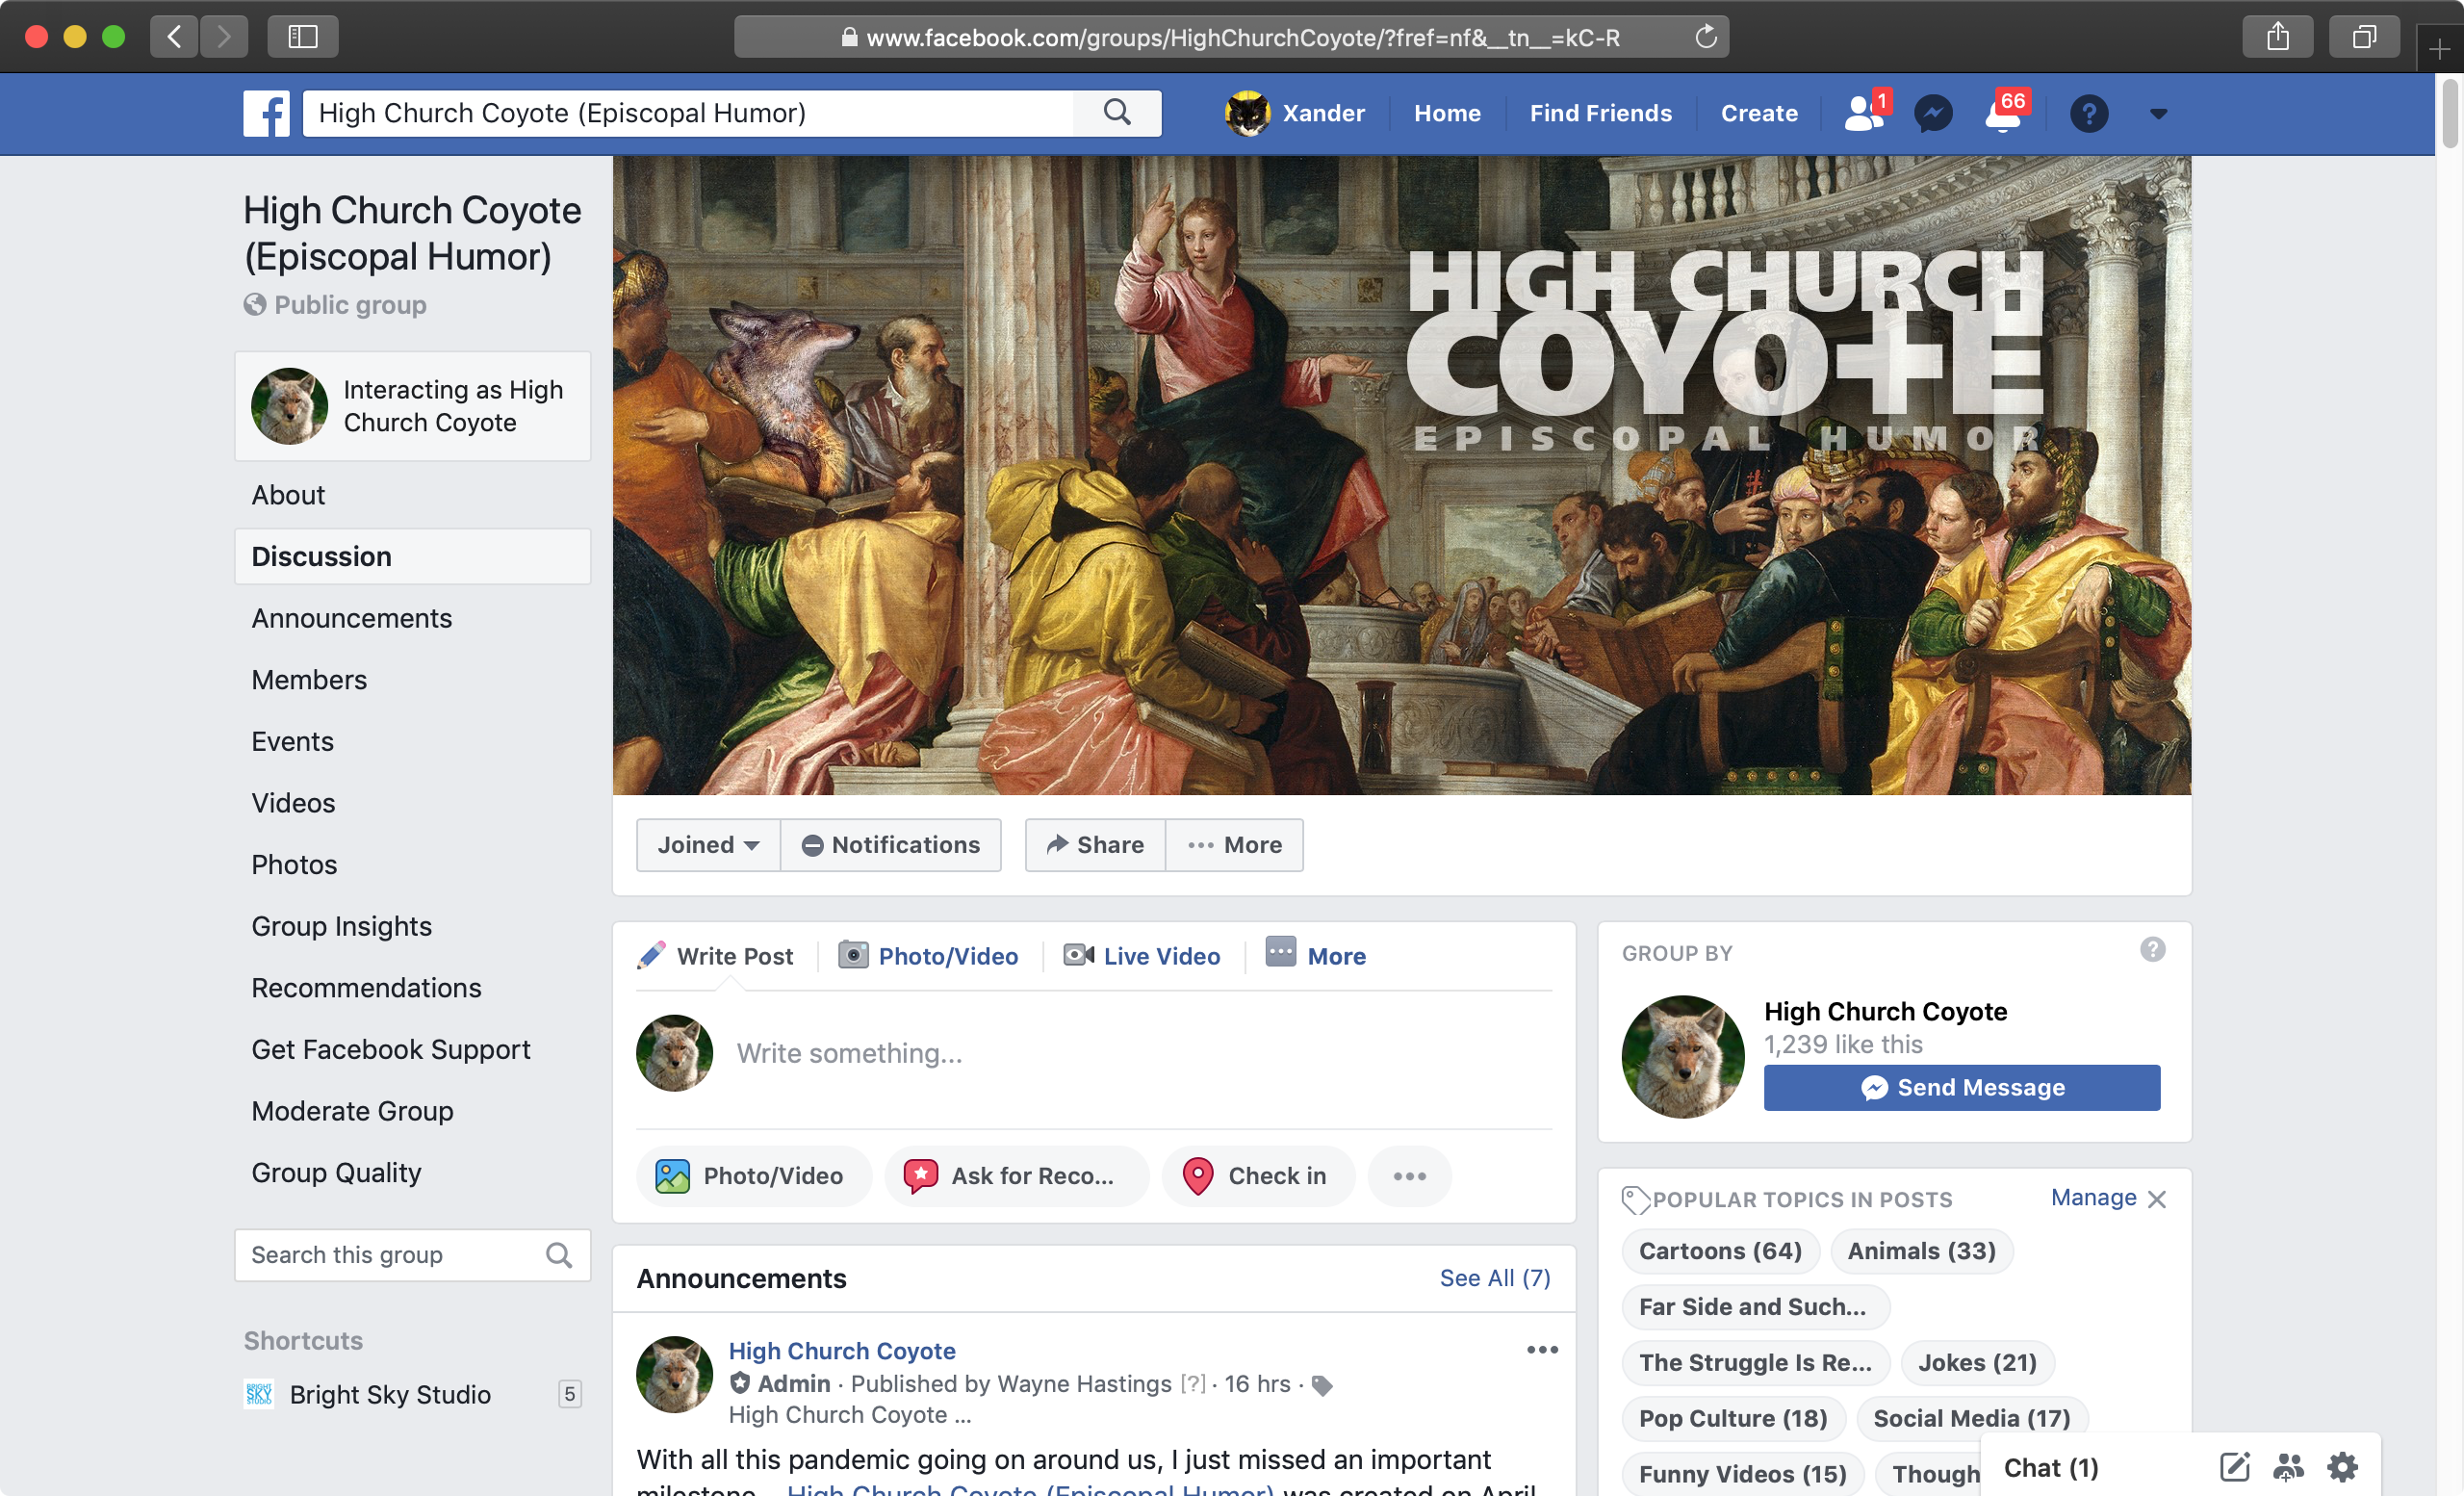Click the Photo/Video pill button in composer
Image resolution: width=2464 pixels, height=1496 pixels.
click(x=754, y=1176)
